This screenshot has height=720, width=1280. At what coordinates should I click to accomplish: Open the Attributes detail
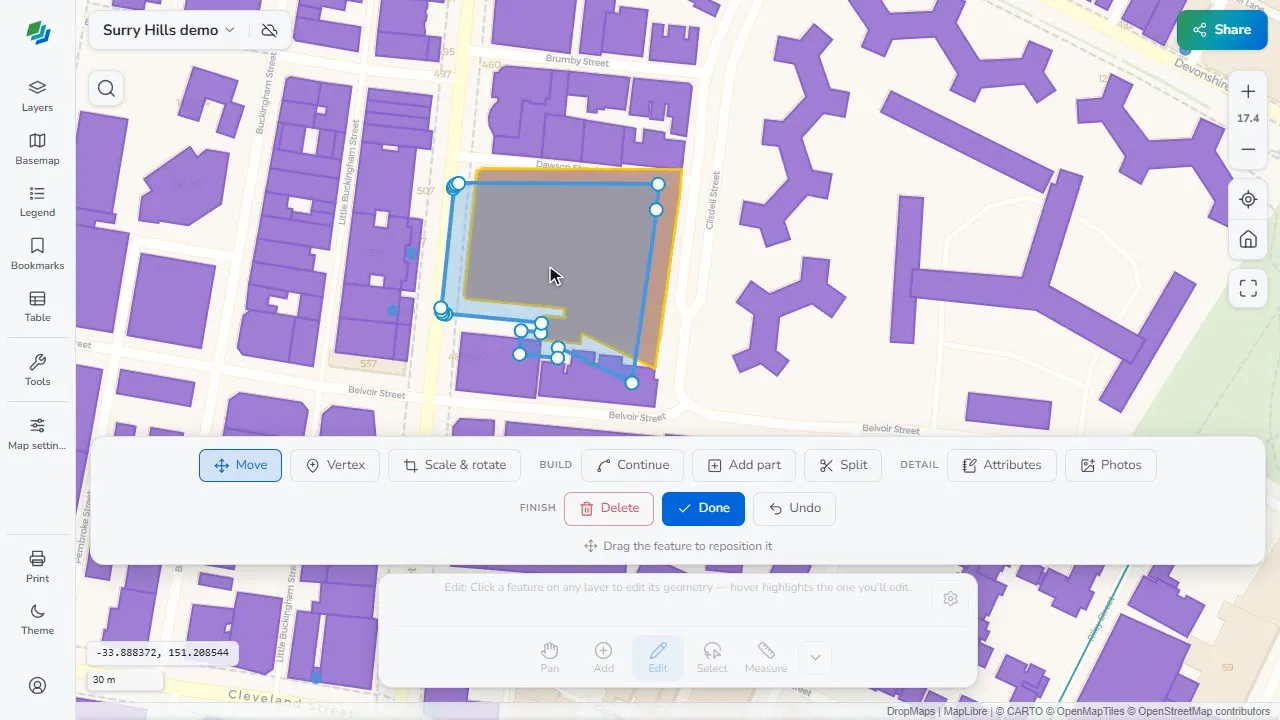click(1001, 465)
